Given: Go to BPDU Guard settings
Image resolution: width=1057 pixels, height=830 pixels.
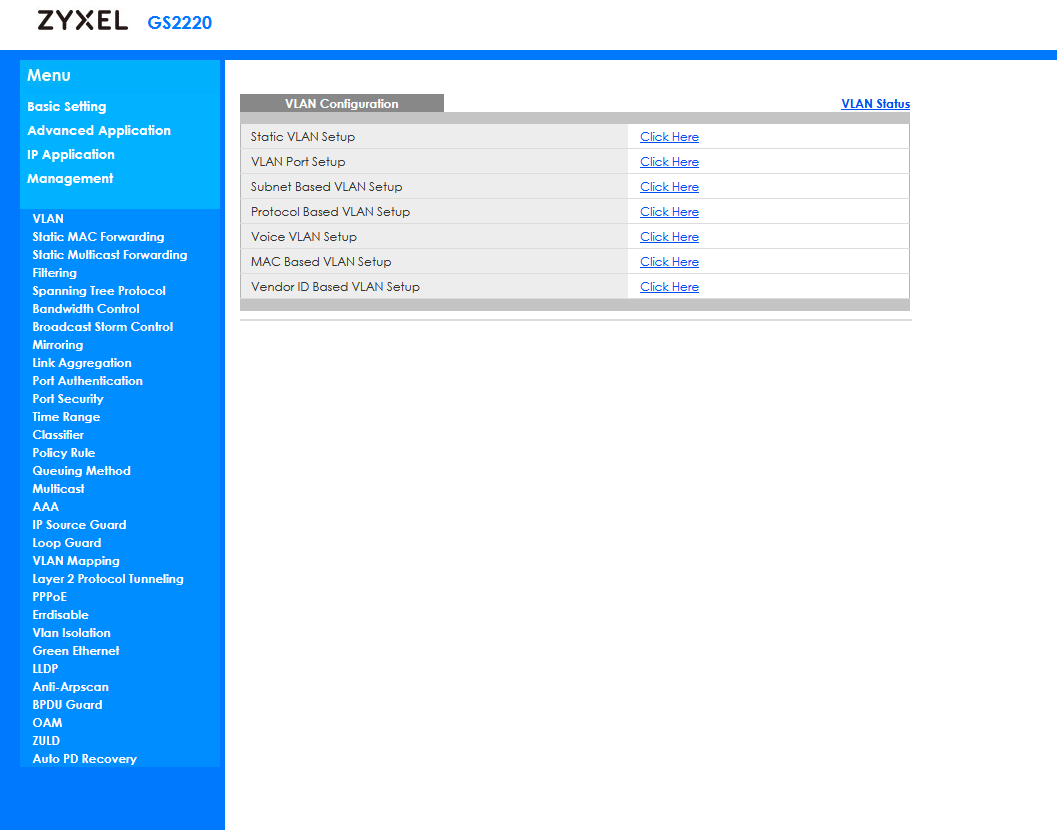Looking at the screenshot, I should click(x=67, y=705).
